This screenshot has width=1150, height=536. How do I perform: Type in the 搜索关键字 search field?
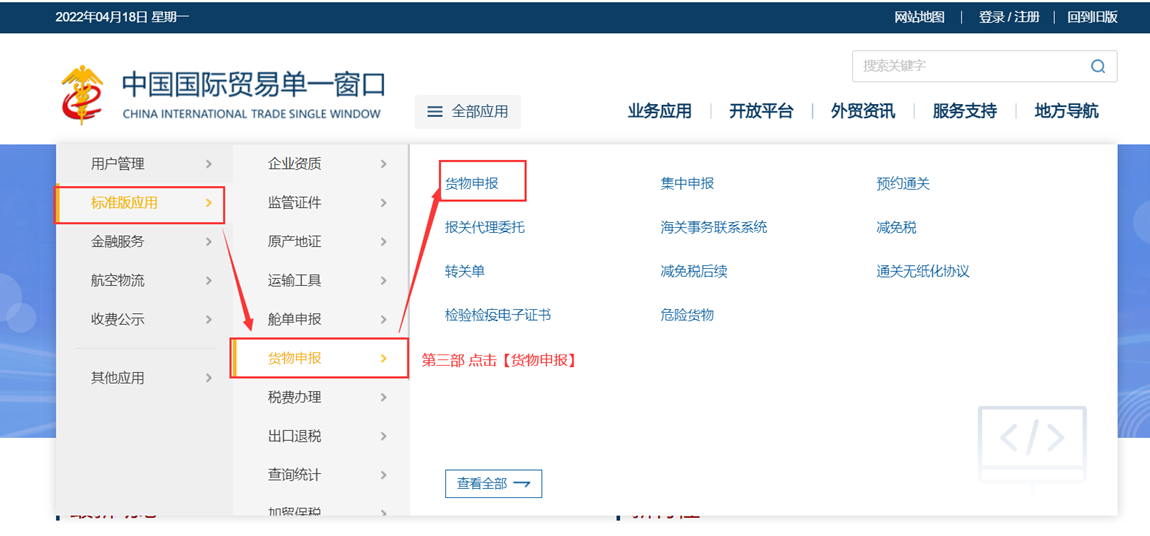pos(965,66)
